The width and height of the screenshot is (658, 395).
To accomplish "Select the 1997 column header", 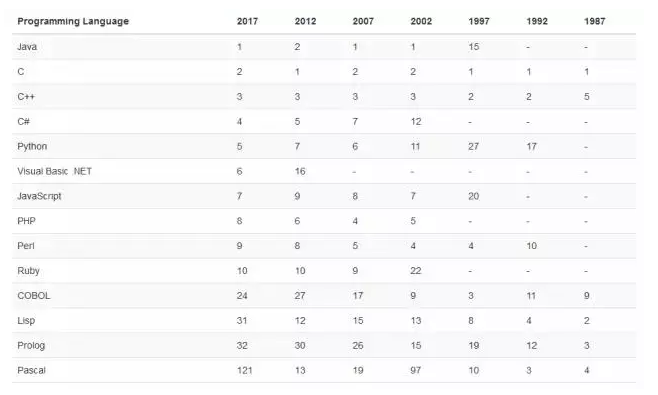I will [x=479, y=21].
